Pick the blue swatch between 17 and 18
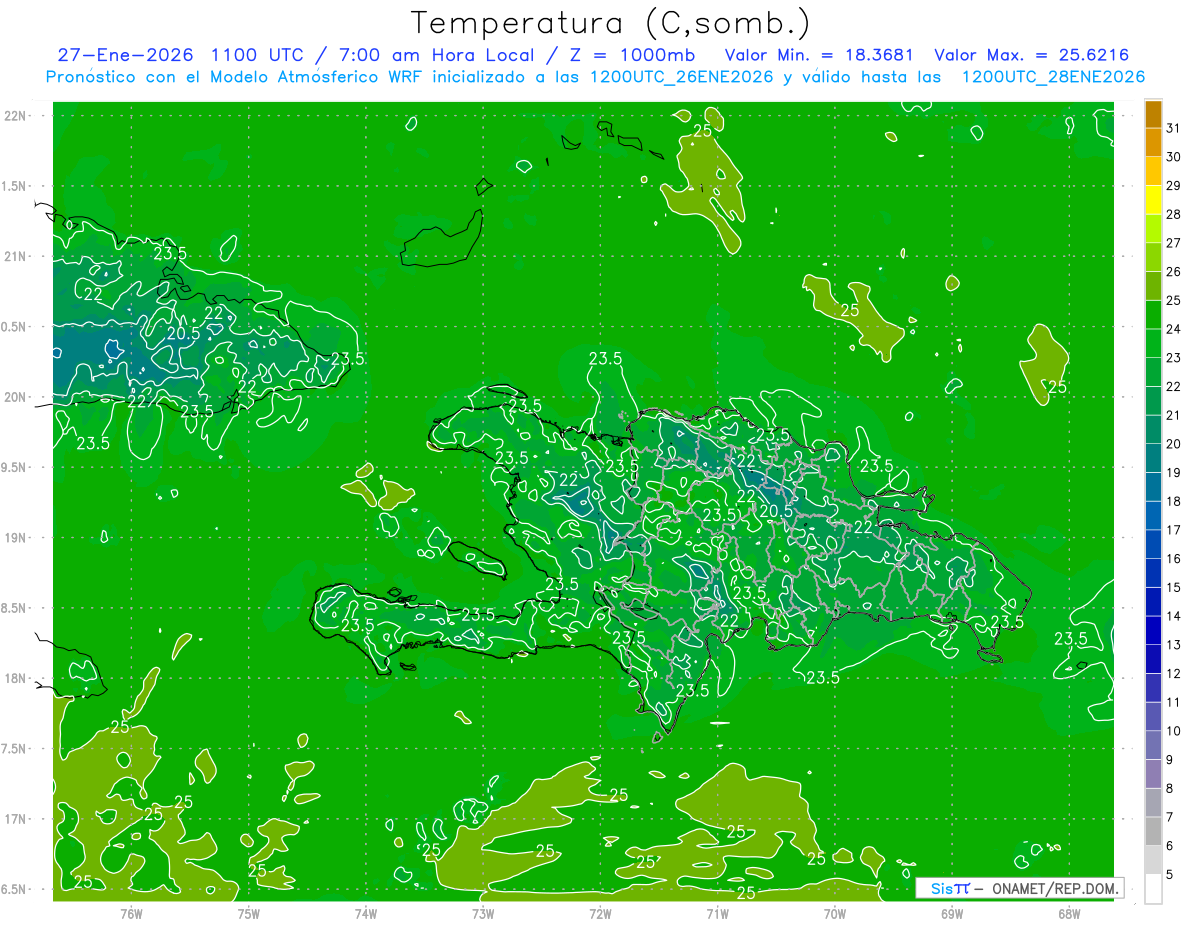Screen dimensions: 1200x927 point(1153,516)
